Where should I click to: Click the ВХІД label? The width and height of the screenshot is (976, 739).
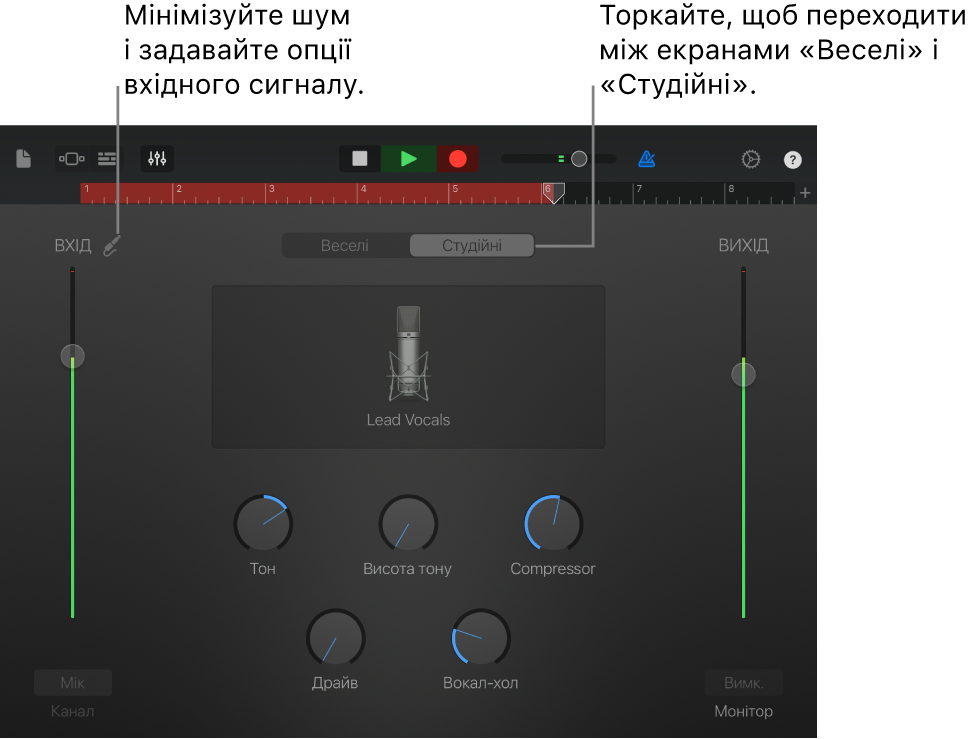point(73,246)
